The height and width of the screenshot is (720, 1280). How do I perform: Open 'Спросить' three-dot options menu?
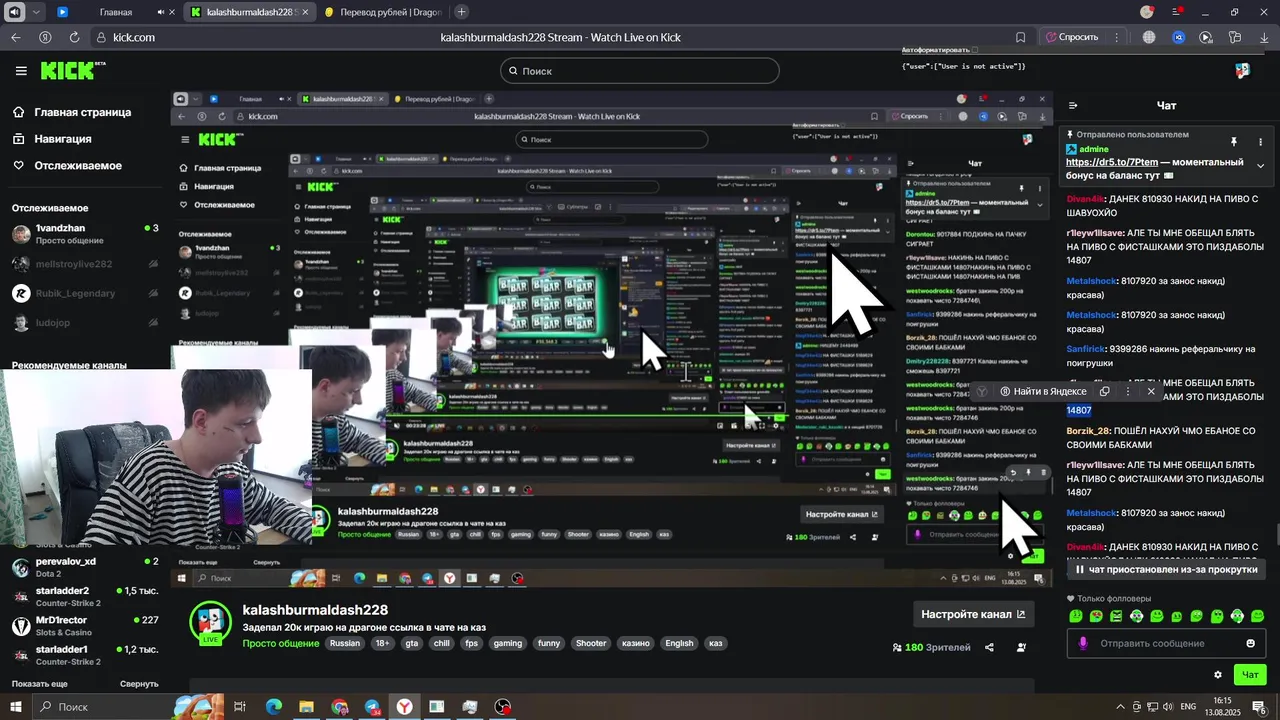click(x=1118, y=37)
